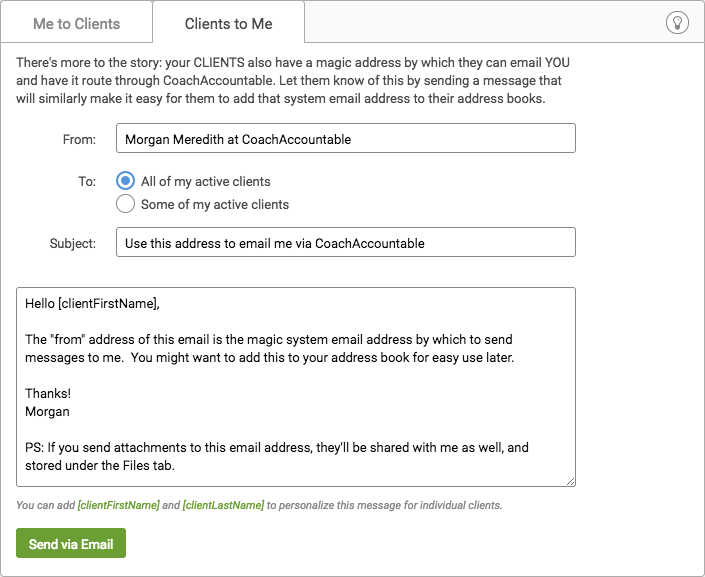Place cursor on the "Thanks!" line in message

point(48,394)
